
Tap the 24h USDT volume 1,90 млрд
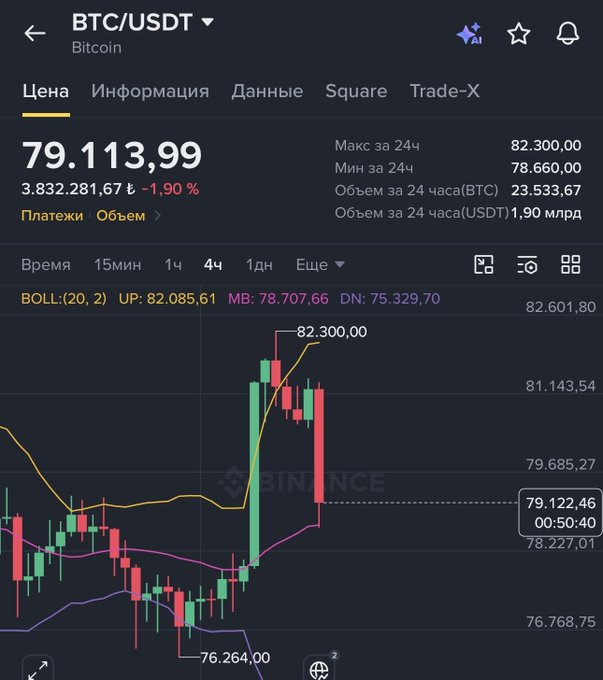546,213
